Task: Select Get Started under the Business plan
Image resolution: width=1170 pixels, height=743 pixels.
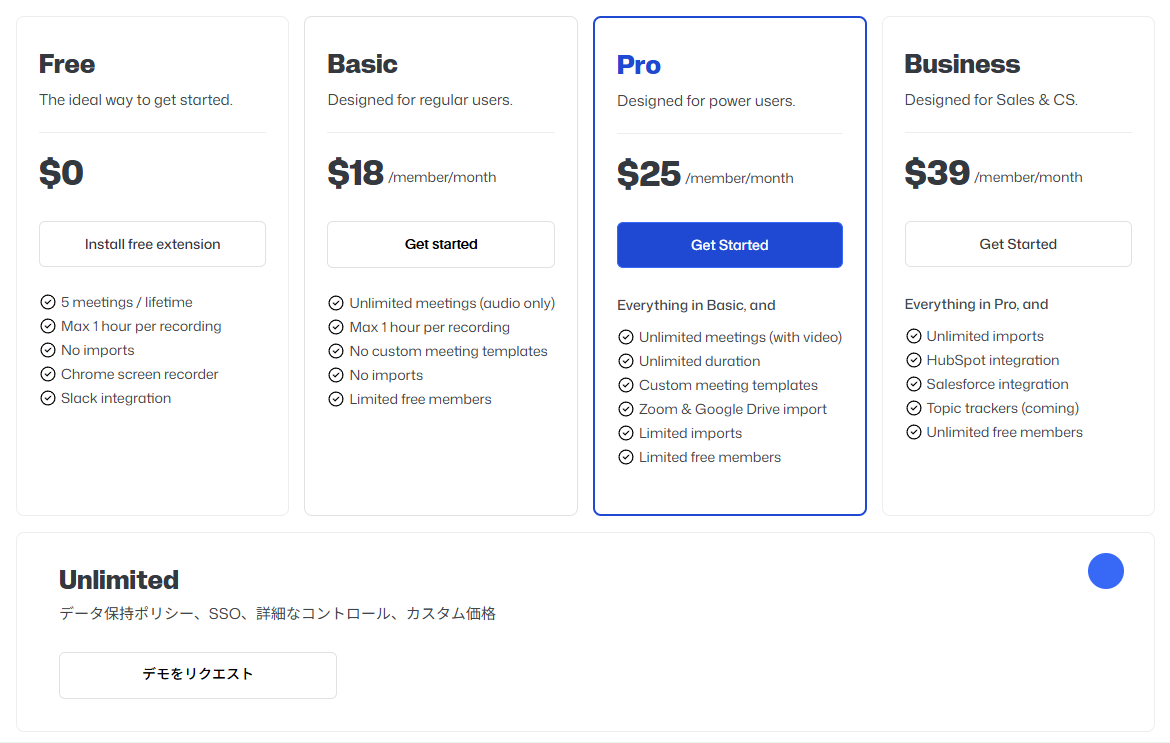Action: [1017, 244]
